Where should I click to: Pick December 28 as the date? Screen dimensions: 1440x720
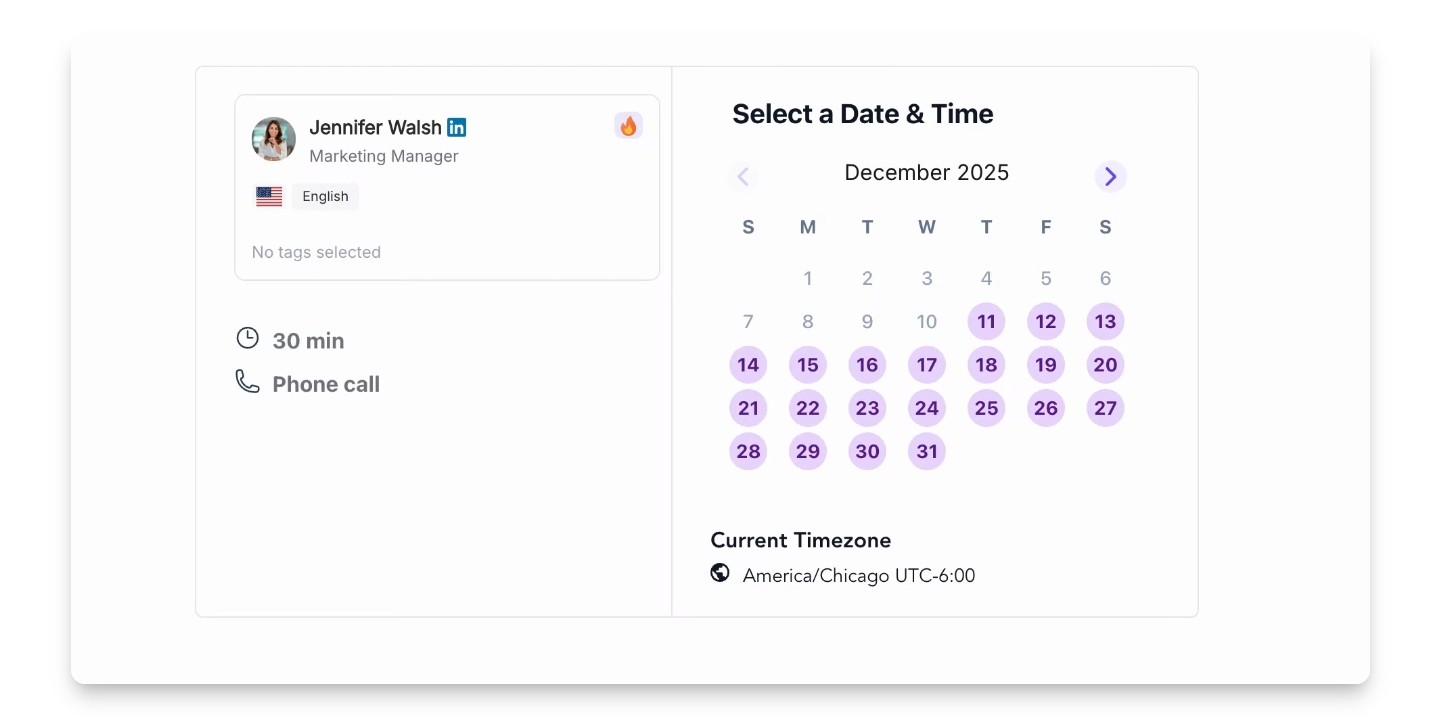coord(748,451)
